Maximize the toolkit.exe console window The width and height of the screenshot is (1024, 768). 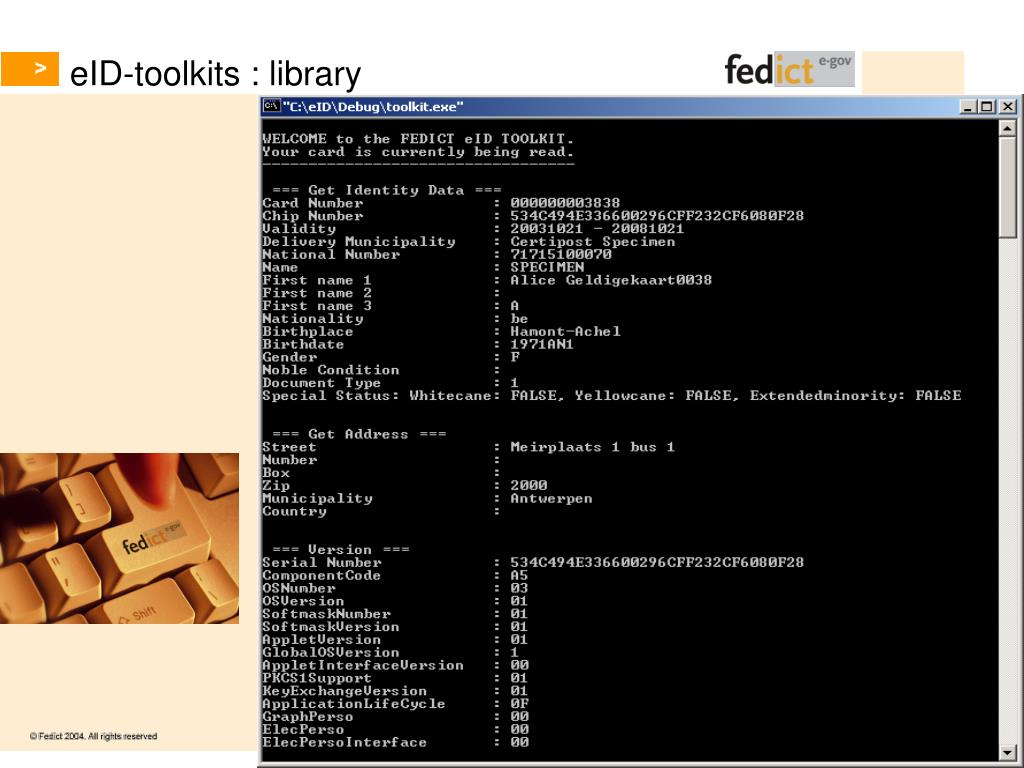point(986,106)
